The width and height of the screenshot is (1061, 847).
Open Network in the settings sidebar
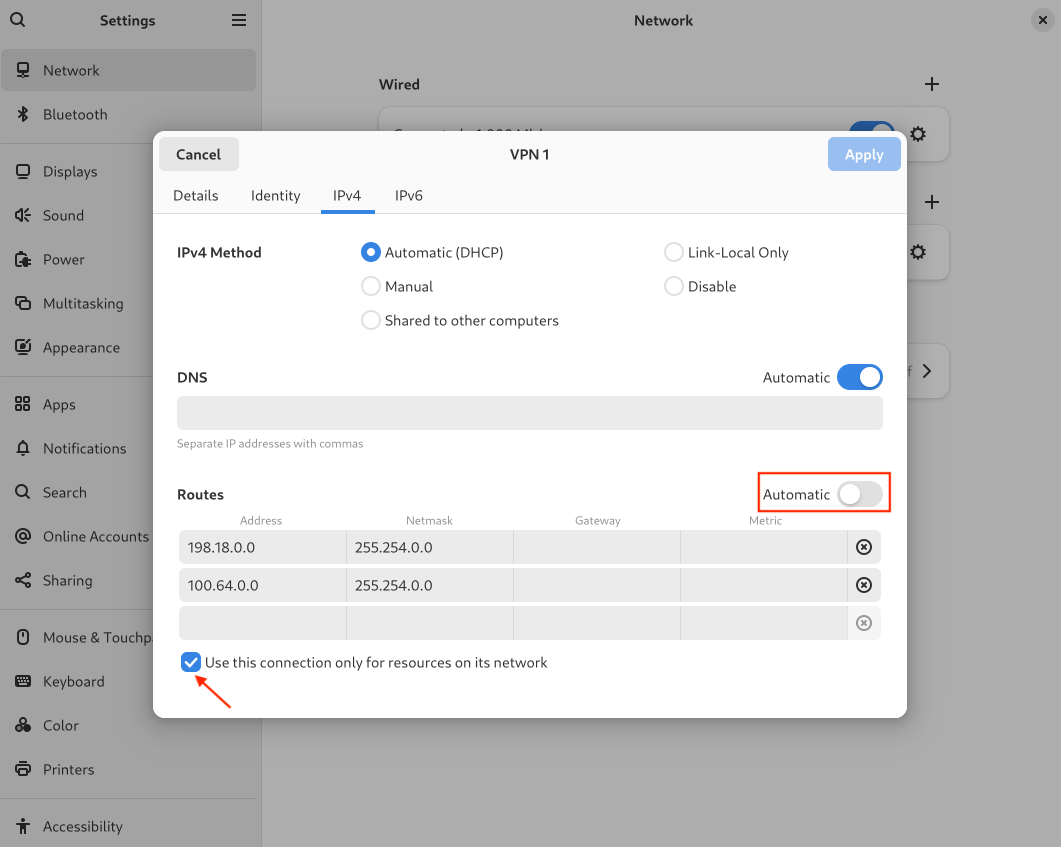click(129, 70)
